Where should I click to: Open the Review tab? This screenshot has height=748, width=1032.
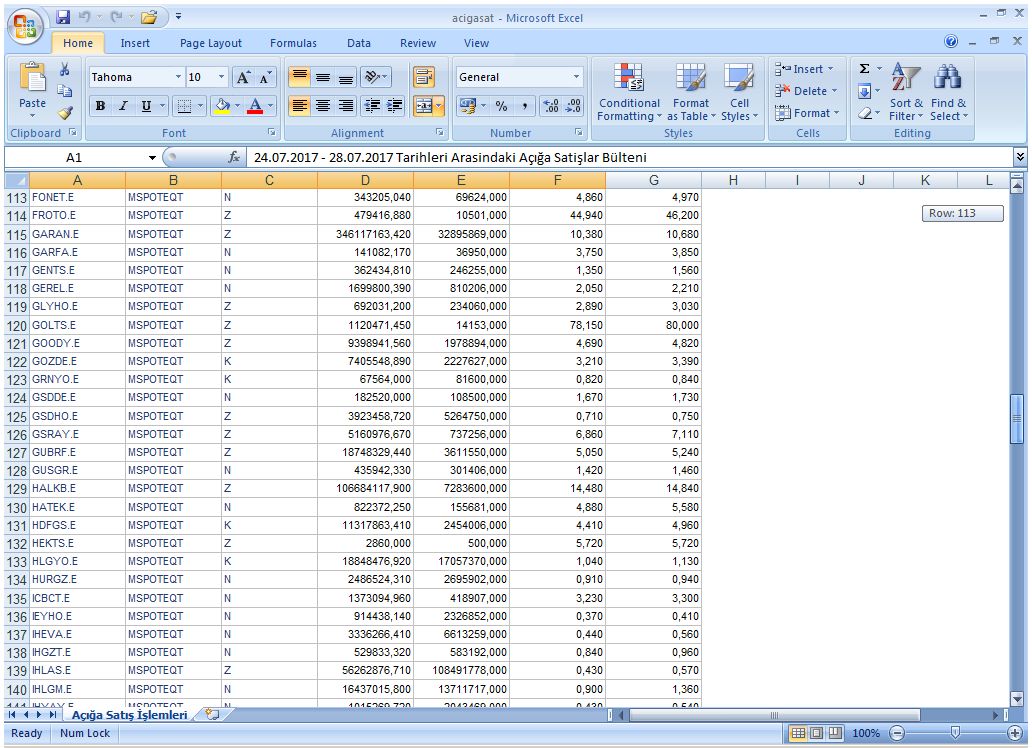[418, 43]
